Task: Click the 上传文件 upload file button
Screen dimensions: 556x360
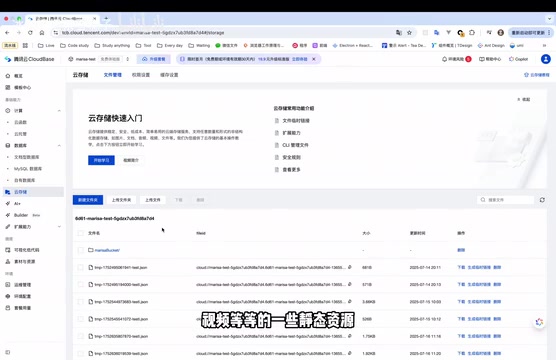Action: [153, 200]
